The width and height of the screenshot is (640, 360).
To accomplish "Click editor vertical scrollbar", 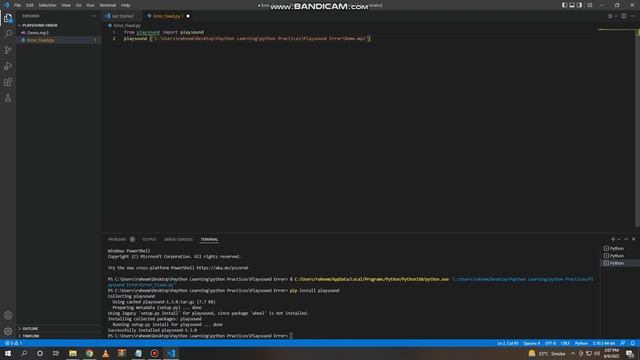I will click(637, 127).
